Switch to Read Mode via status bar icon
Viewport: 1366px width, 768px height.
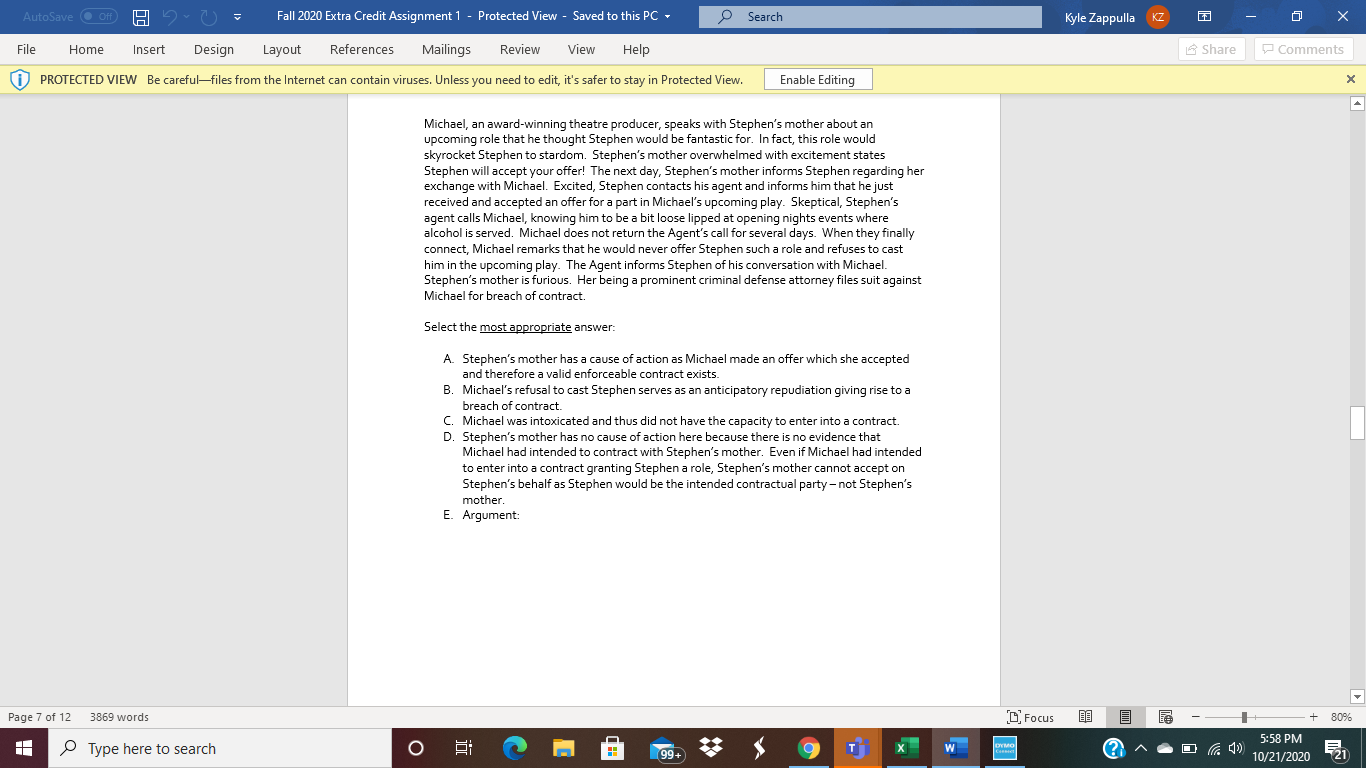coord(1085,717)
